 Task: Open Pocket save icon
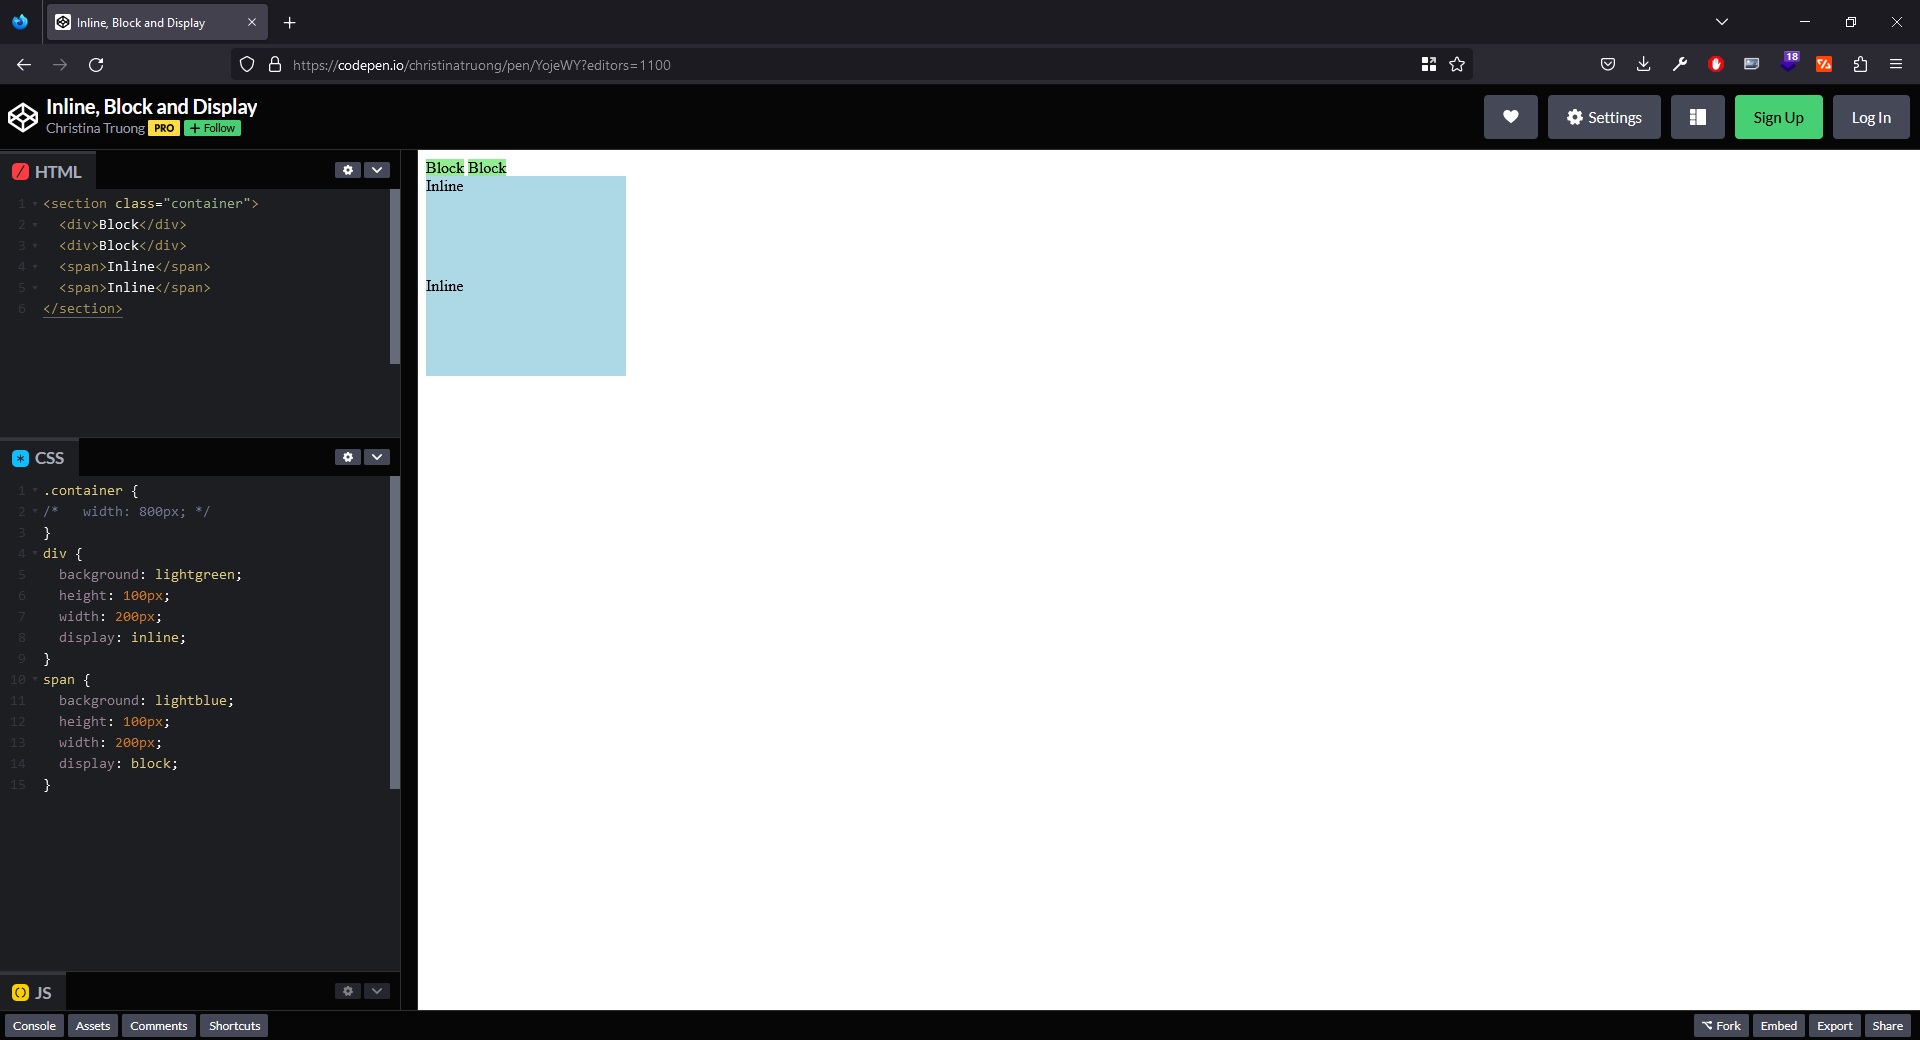pos(1608,65)
